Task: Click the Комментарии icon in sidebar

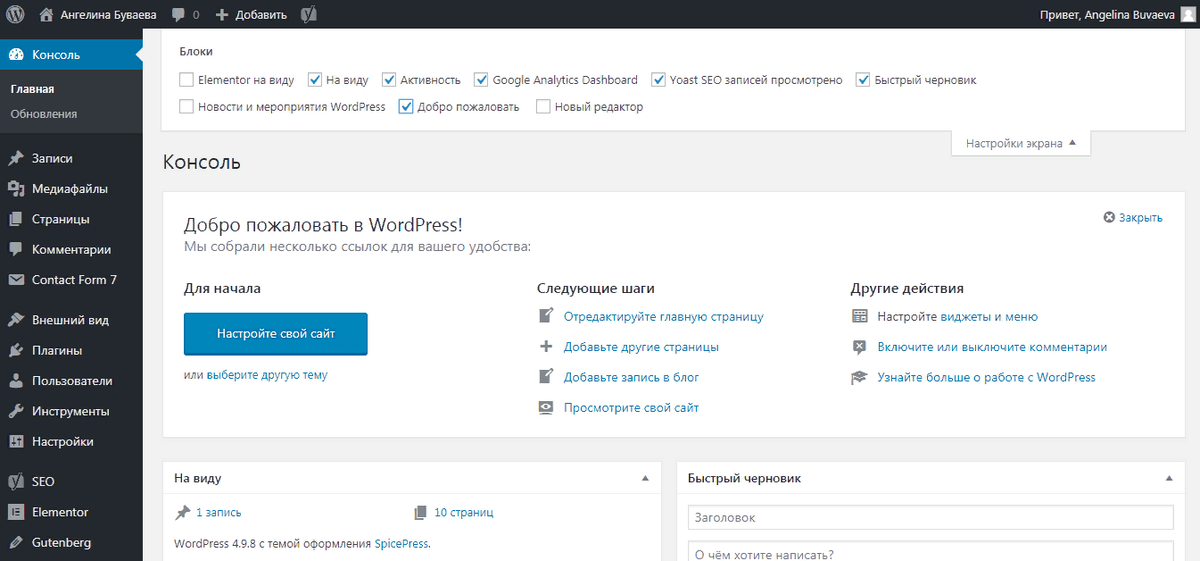Action: click(x=15, y=250)
